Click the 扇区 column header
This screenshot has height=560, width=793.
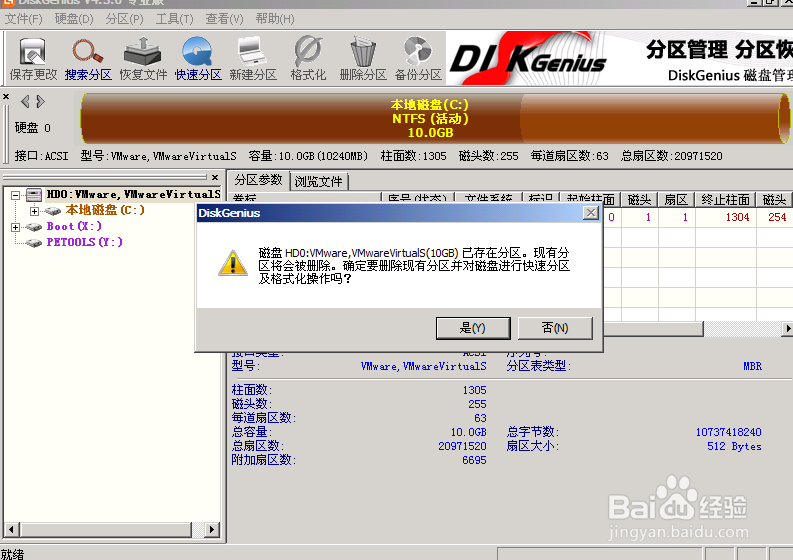tap(676, 200)
